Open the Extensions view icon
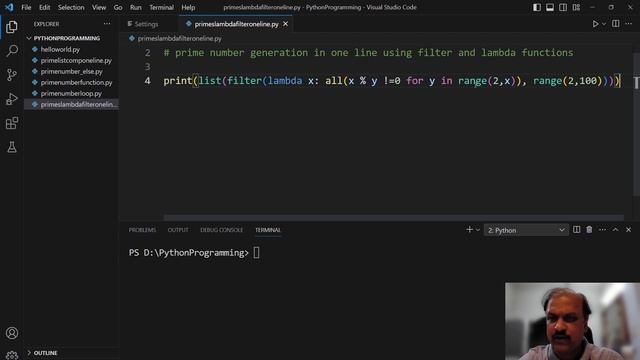 pyautogui.click(x=12, y=123)
